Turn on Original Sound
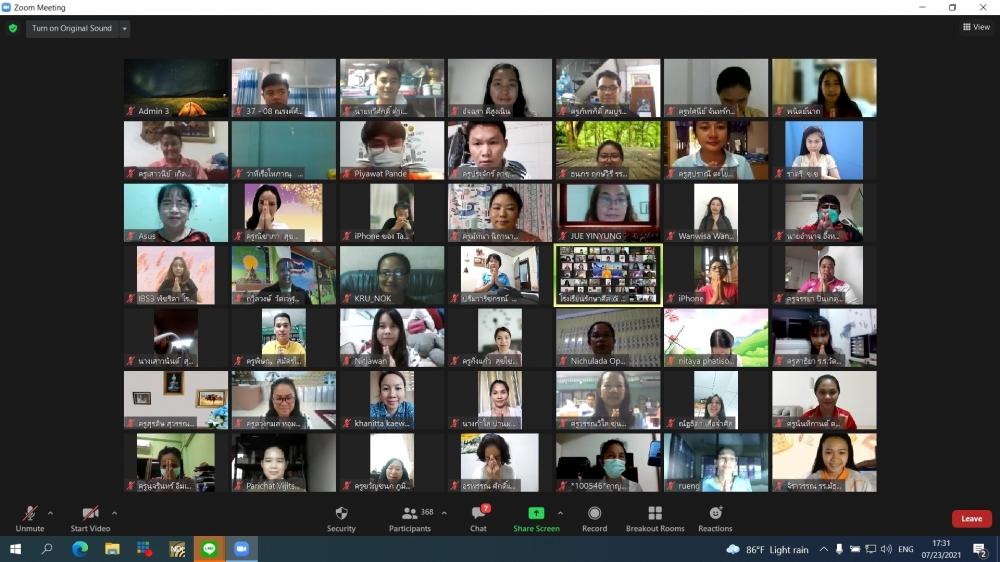 coord(72,29)
